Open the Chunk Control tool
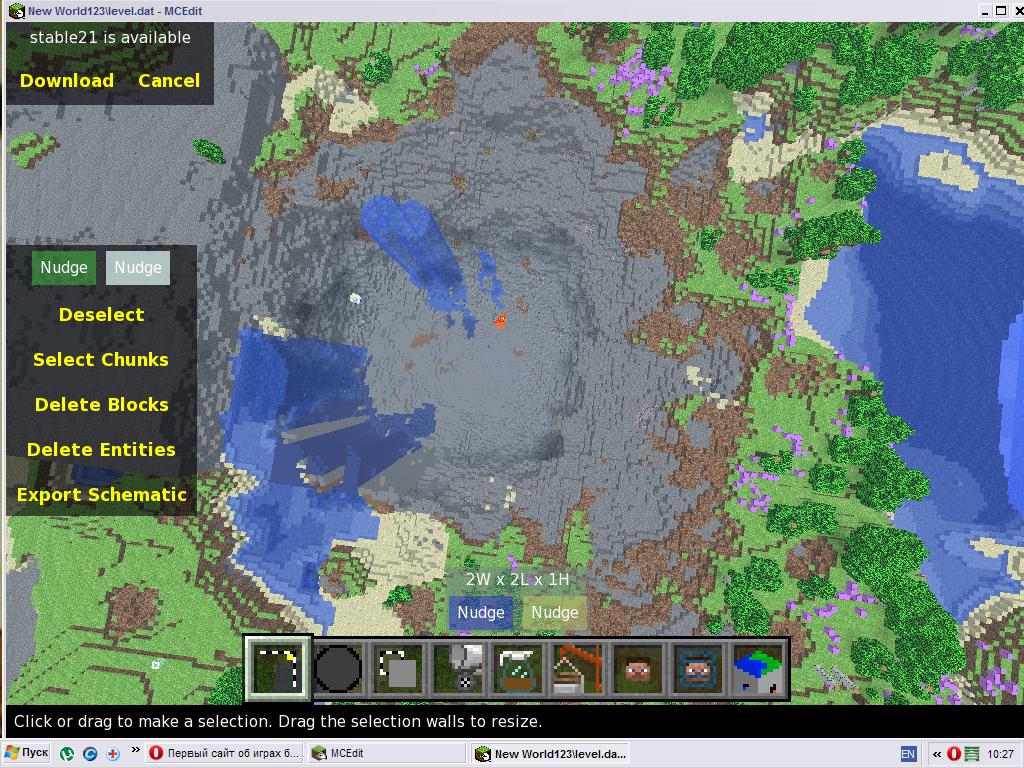Image resolution: width=1024 pixels, height=768 pixels. pyautogui.click(x=758, y=667)
